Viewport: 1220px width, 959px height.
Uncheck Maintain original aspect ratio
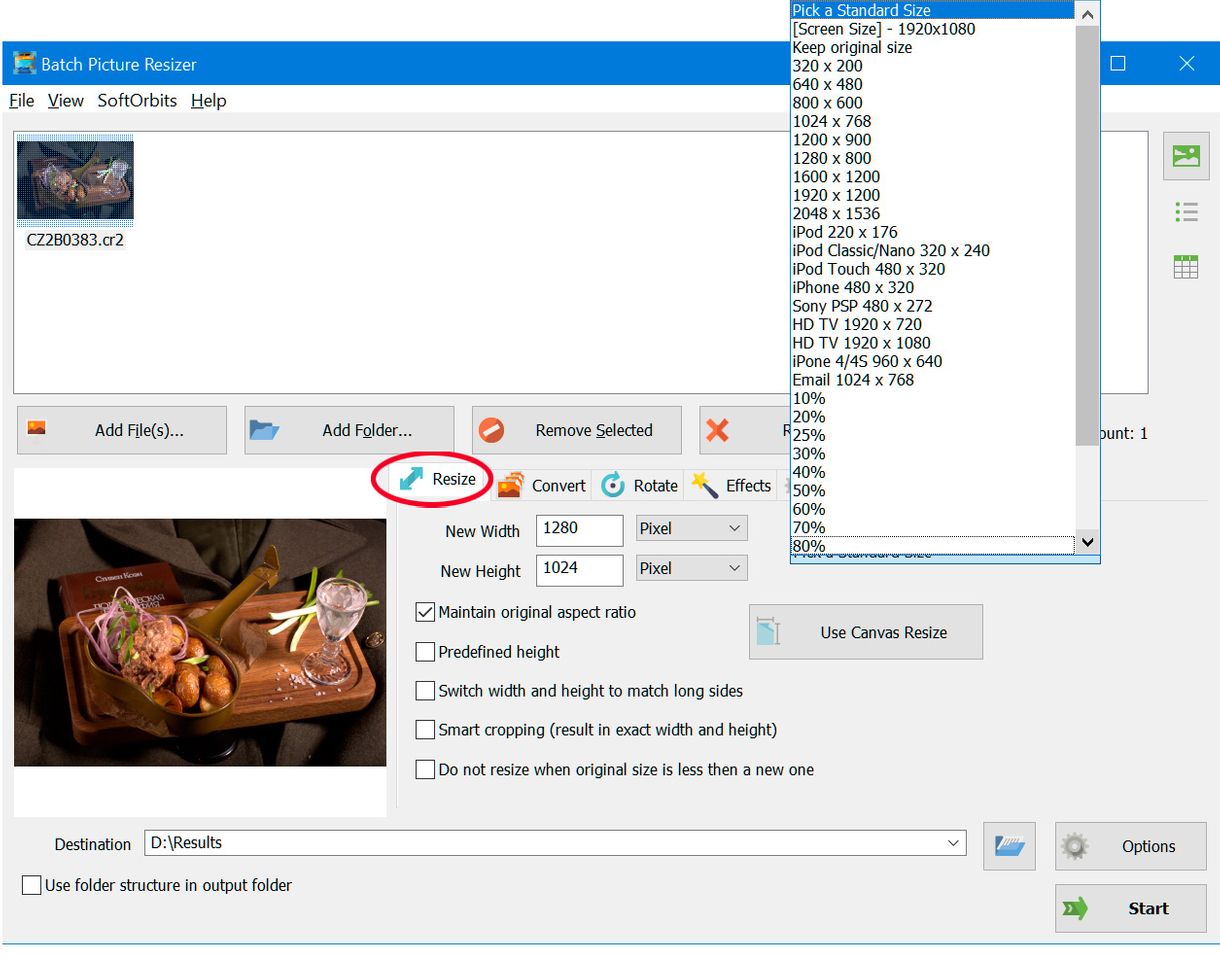tap(425, 612)
